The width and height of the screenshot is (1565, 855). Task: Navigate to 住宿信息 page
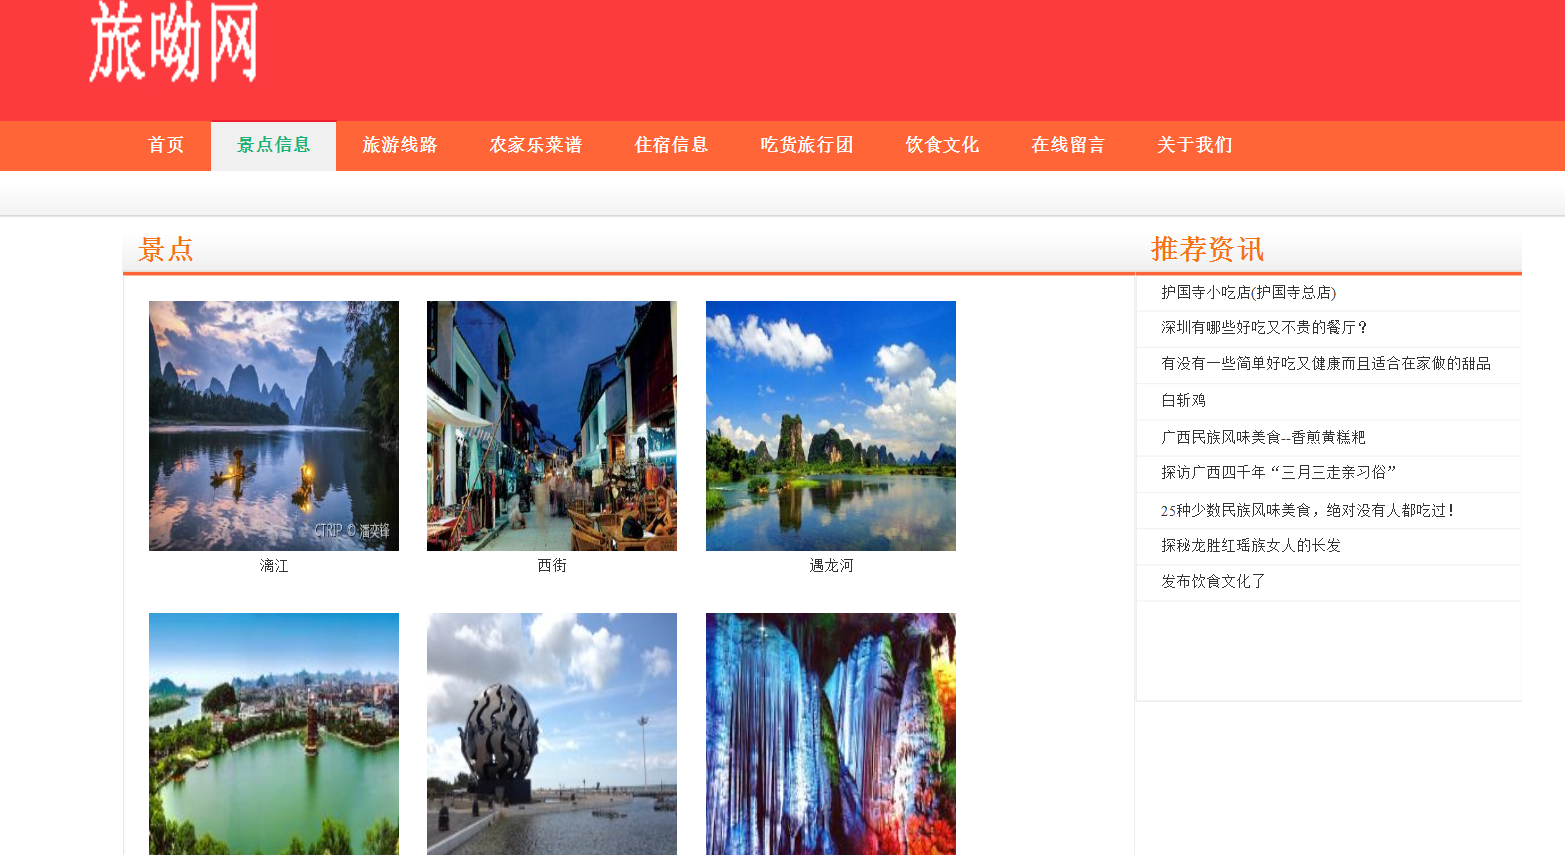671,145
